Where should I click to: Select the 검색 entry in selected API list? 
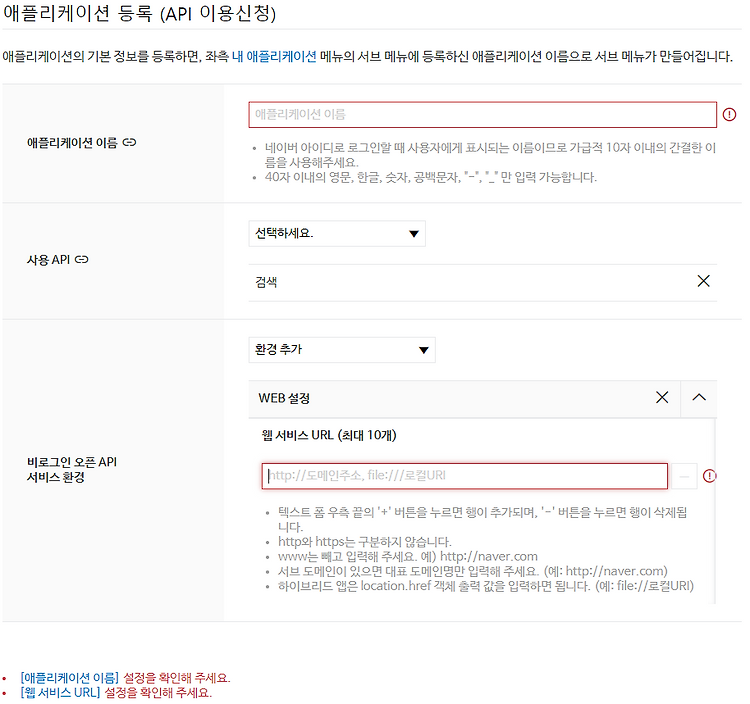tap(266, 282)
